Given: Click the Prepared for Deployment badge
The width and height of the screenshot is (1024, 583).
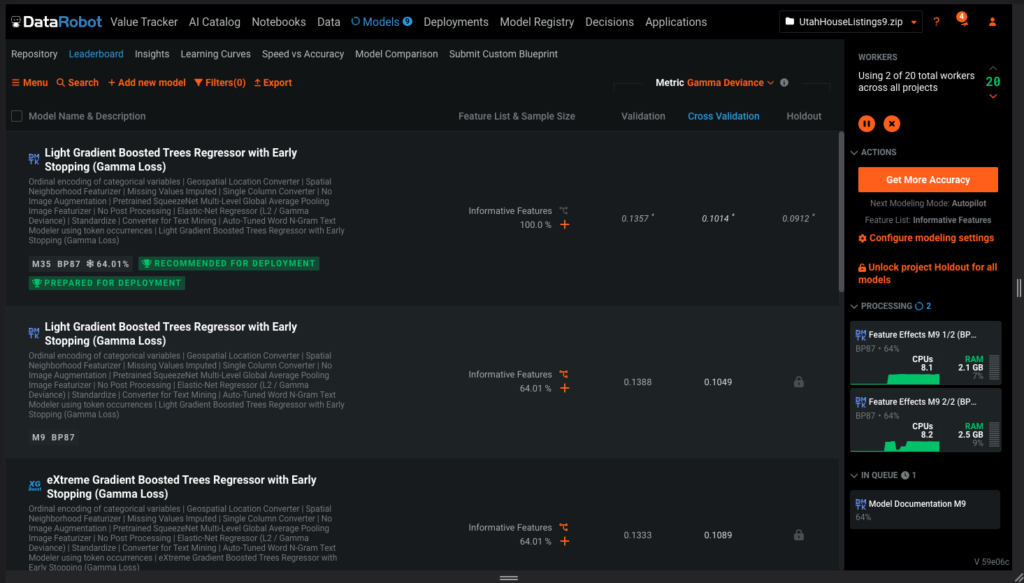Looking at the screenshot, I should (x=106, y=283).
